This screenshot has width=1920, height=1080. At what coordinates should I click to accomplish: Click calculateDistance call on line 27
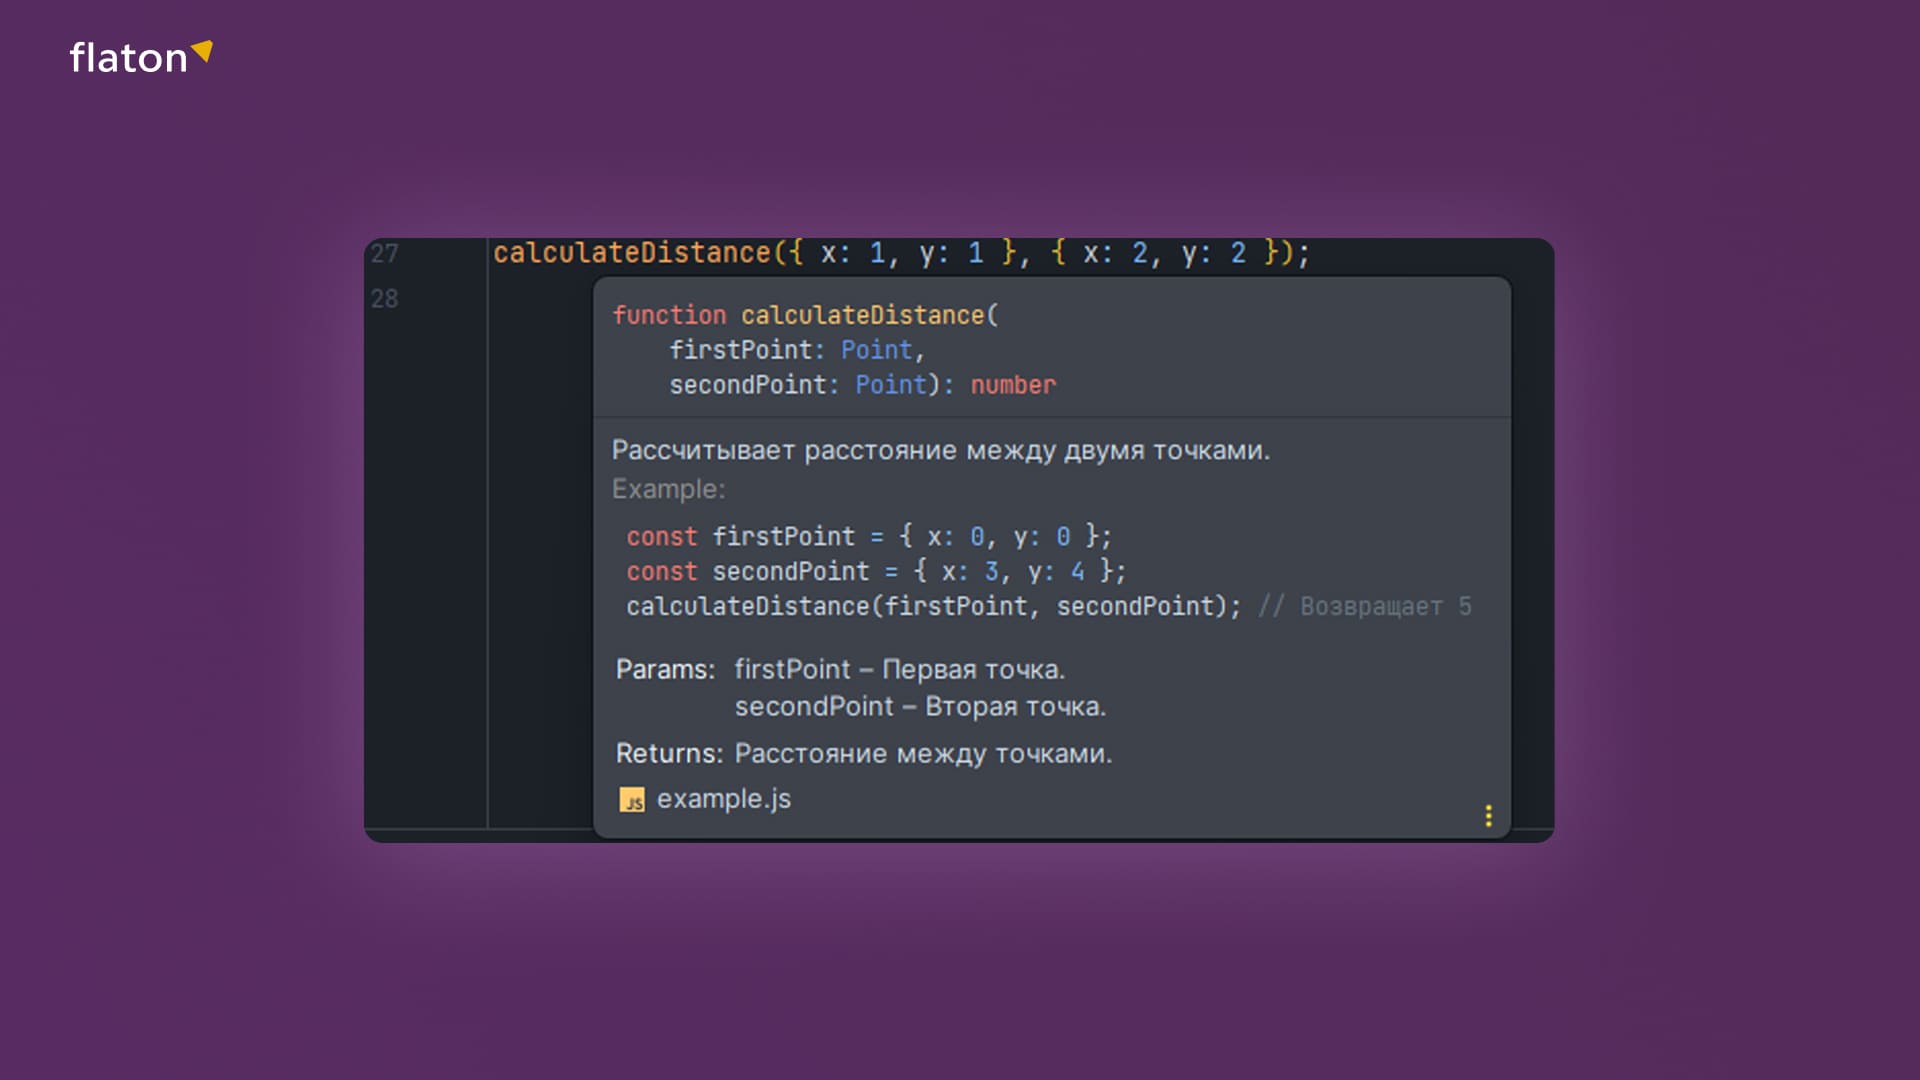click(632, 253)
